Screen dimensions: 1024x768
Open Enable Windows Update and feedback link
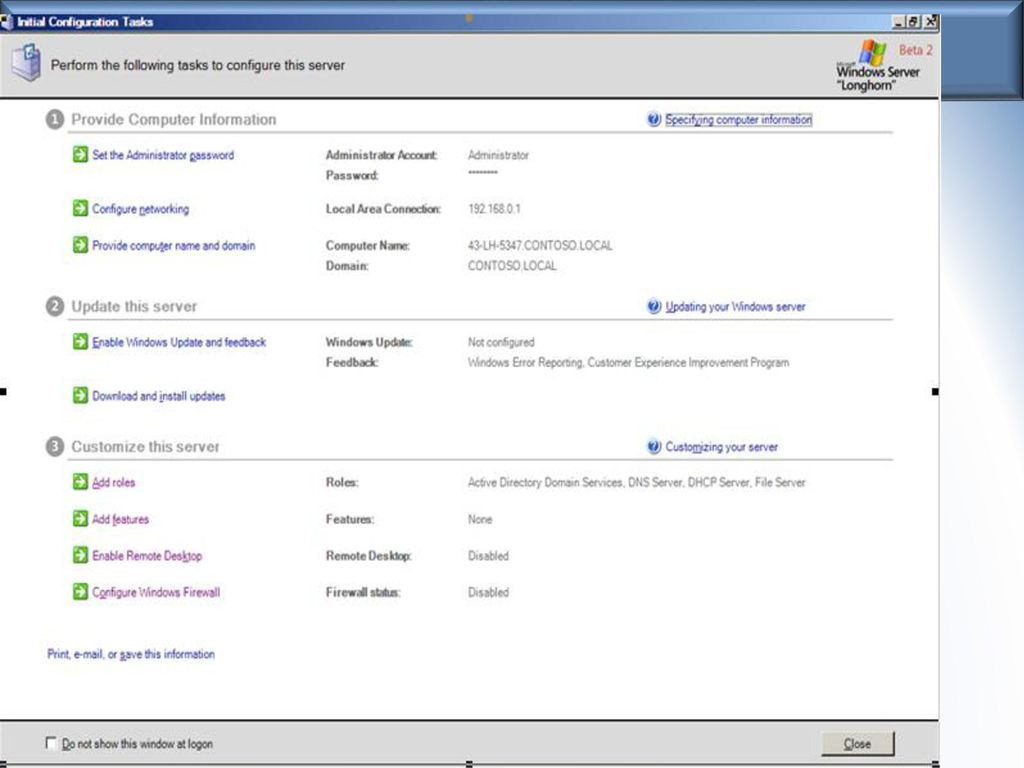pyautogui.click(x=179, y=342)
